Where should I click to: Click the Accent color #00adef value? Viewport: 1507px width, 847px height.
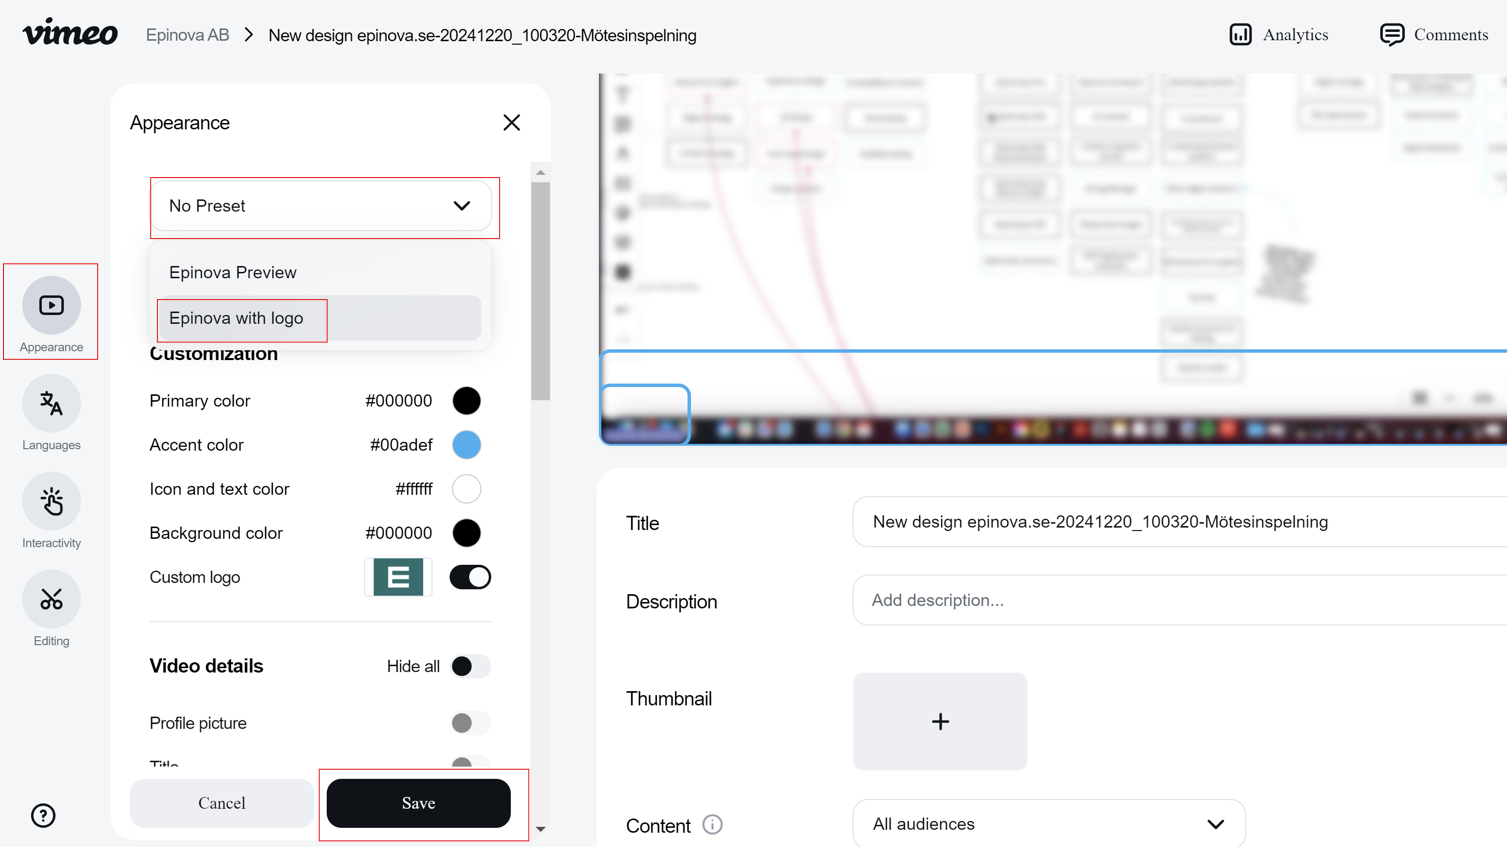[401, 445]
